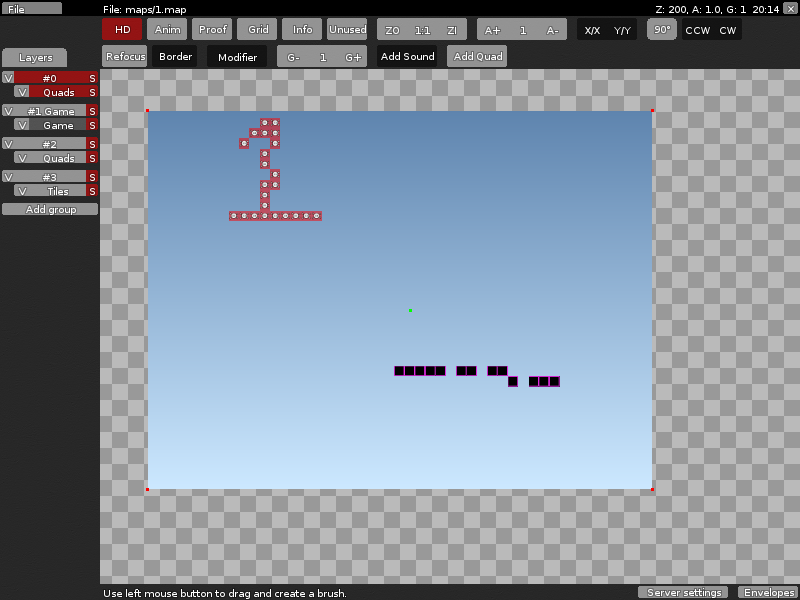Image resolution: width=800 pixels, height=600 pixels.
Task: Rotate brush counter-clockwise with CCW
Action: (x=697, y=30)
